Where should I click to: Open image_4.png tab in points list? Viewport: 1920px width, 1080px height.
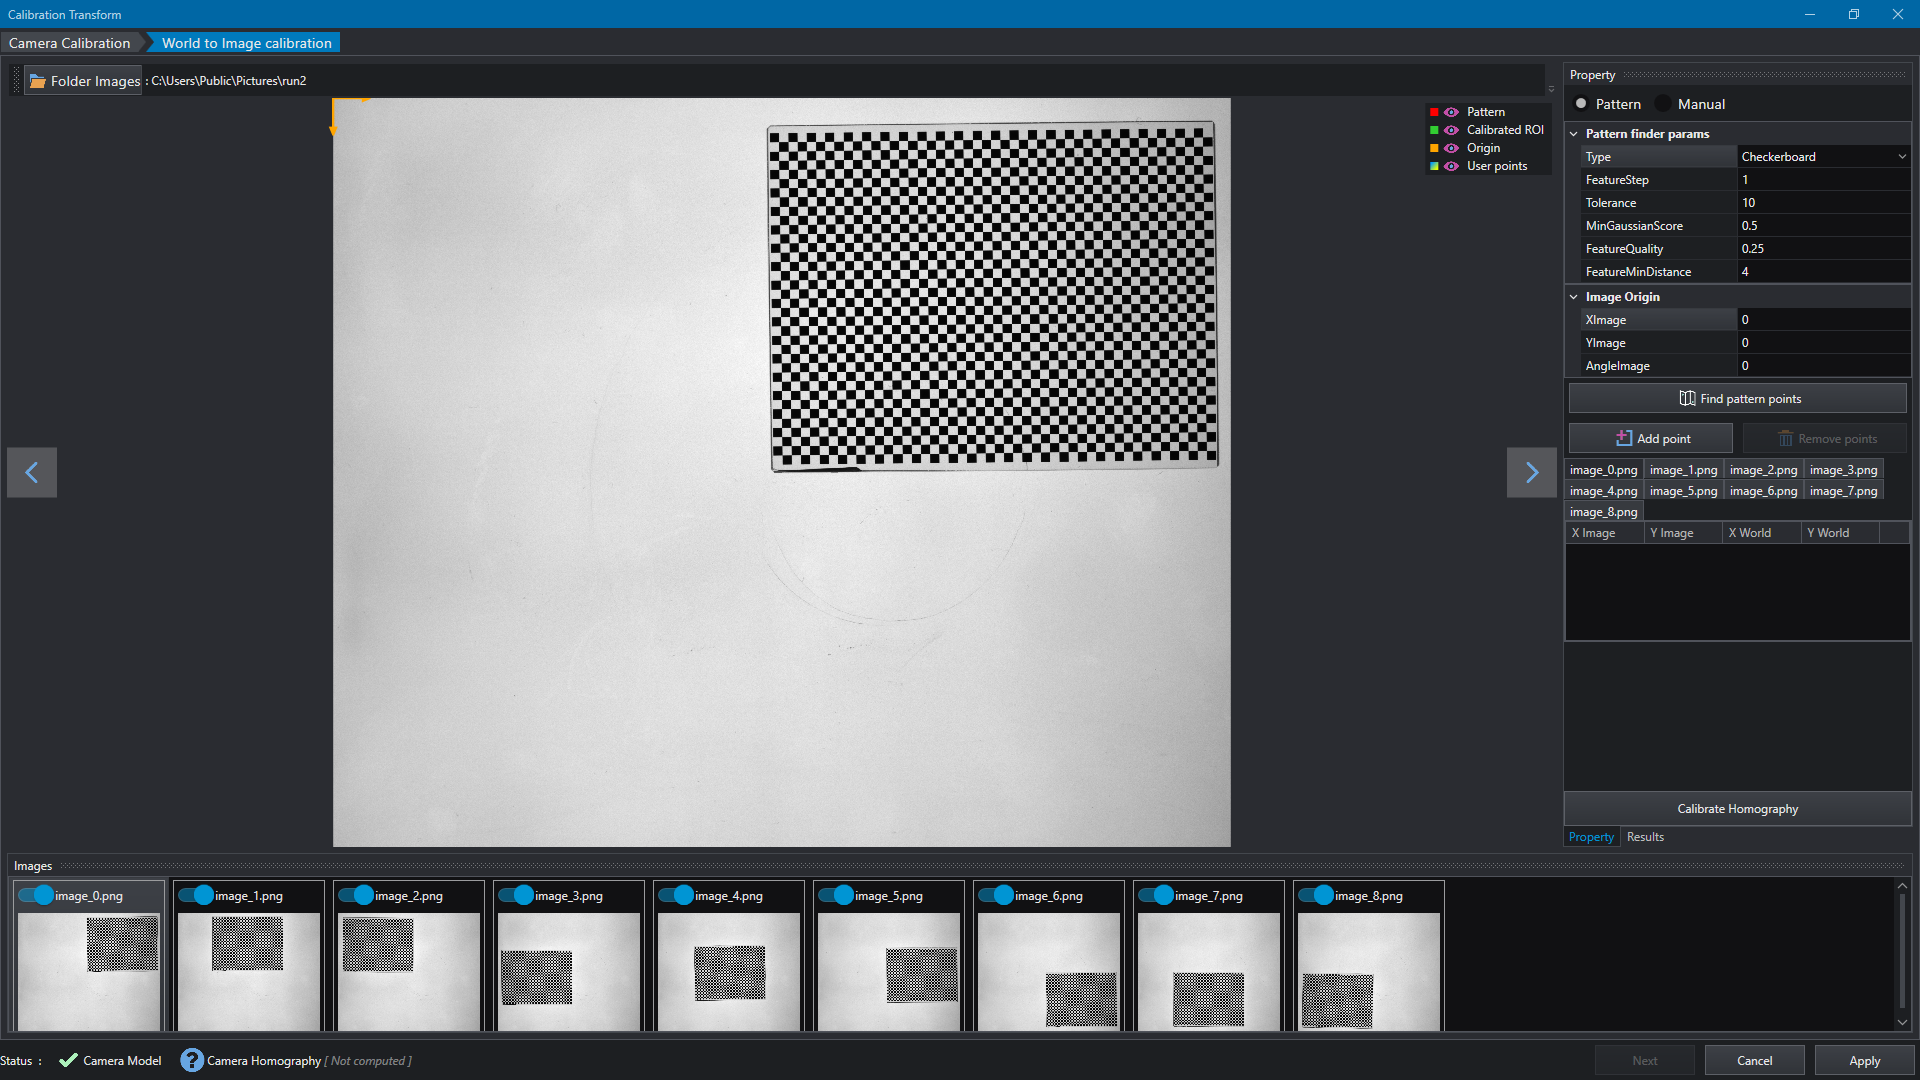pos(1603,491)
